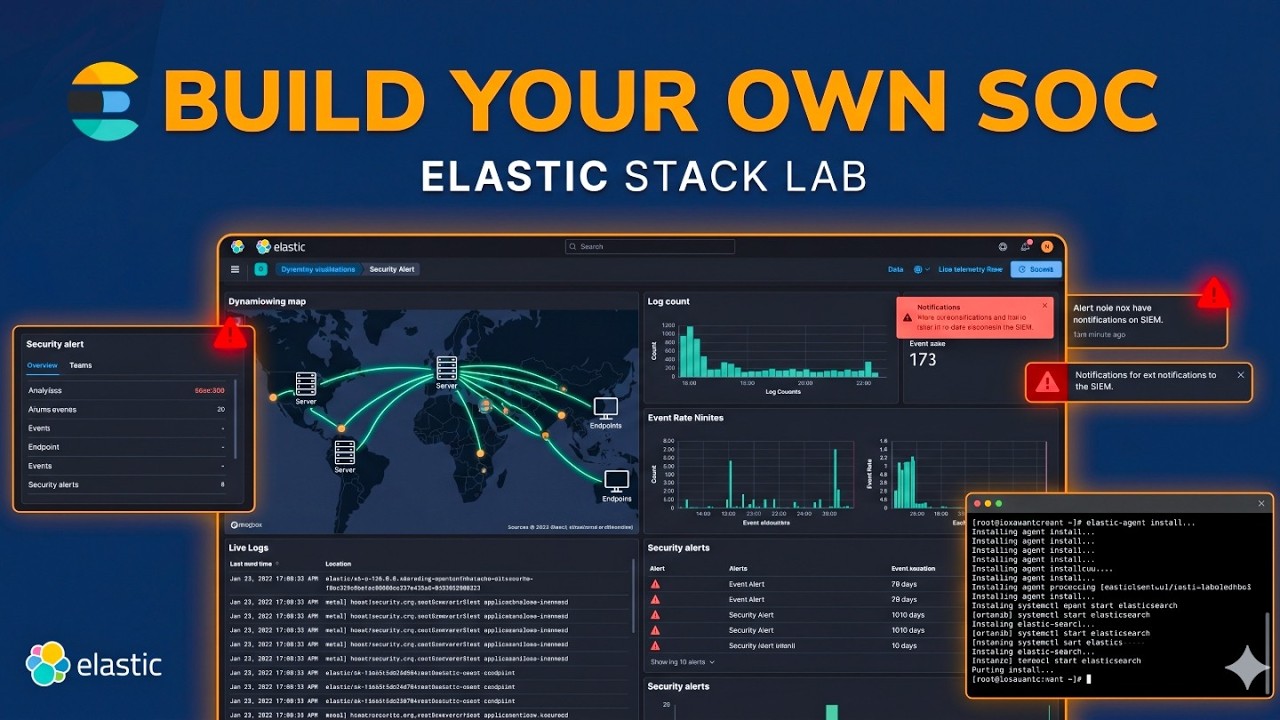Select the Endpoint row in Security alert
The width and height of the screenshot is (1280, 720).
coord(126,447)
